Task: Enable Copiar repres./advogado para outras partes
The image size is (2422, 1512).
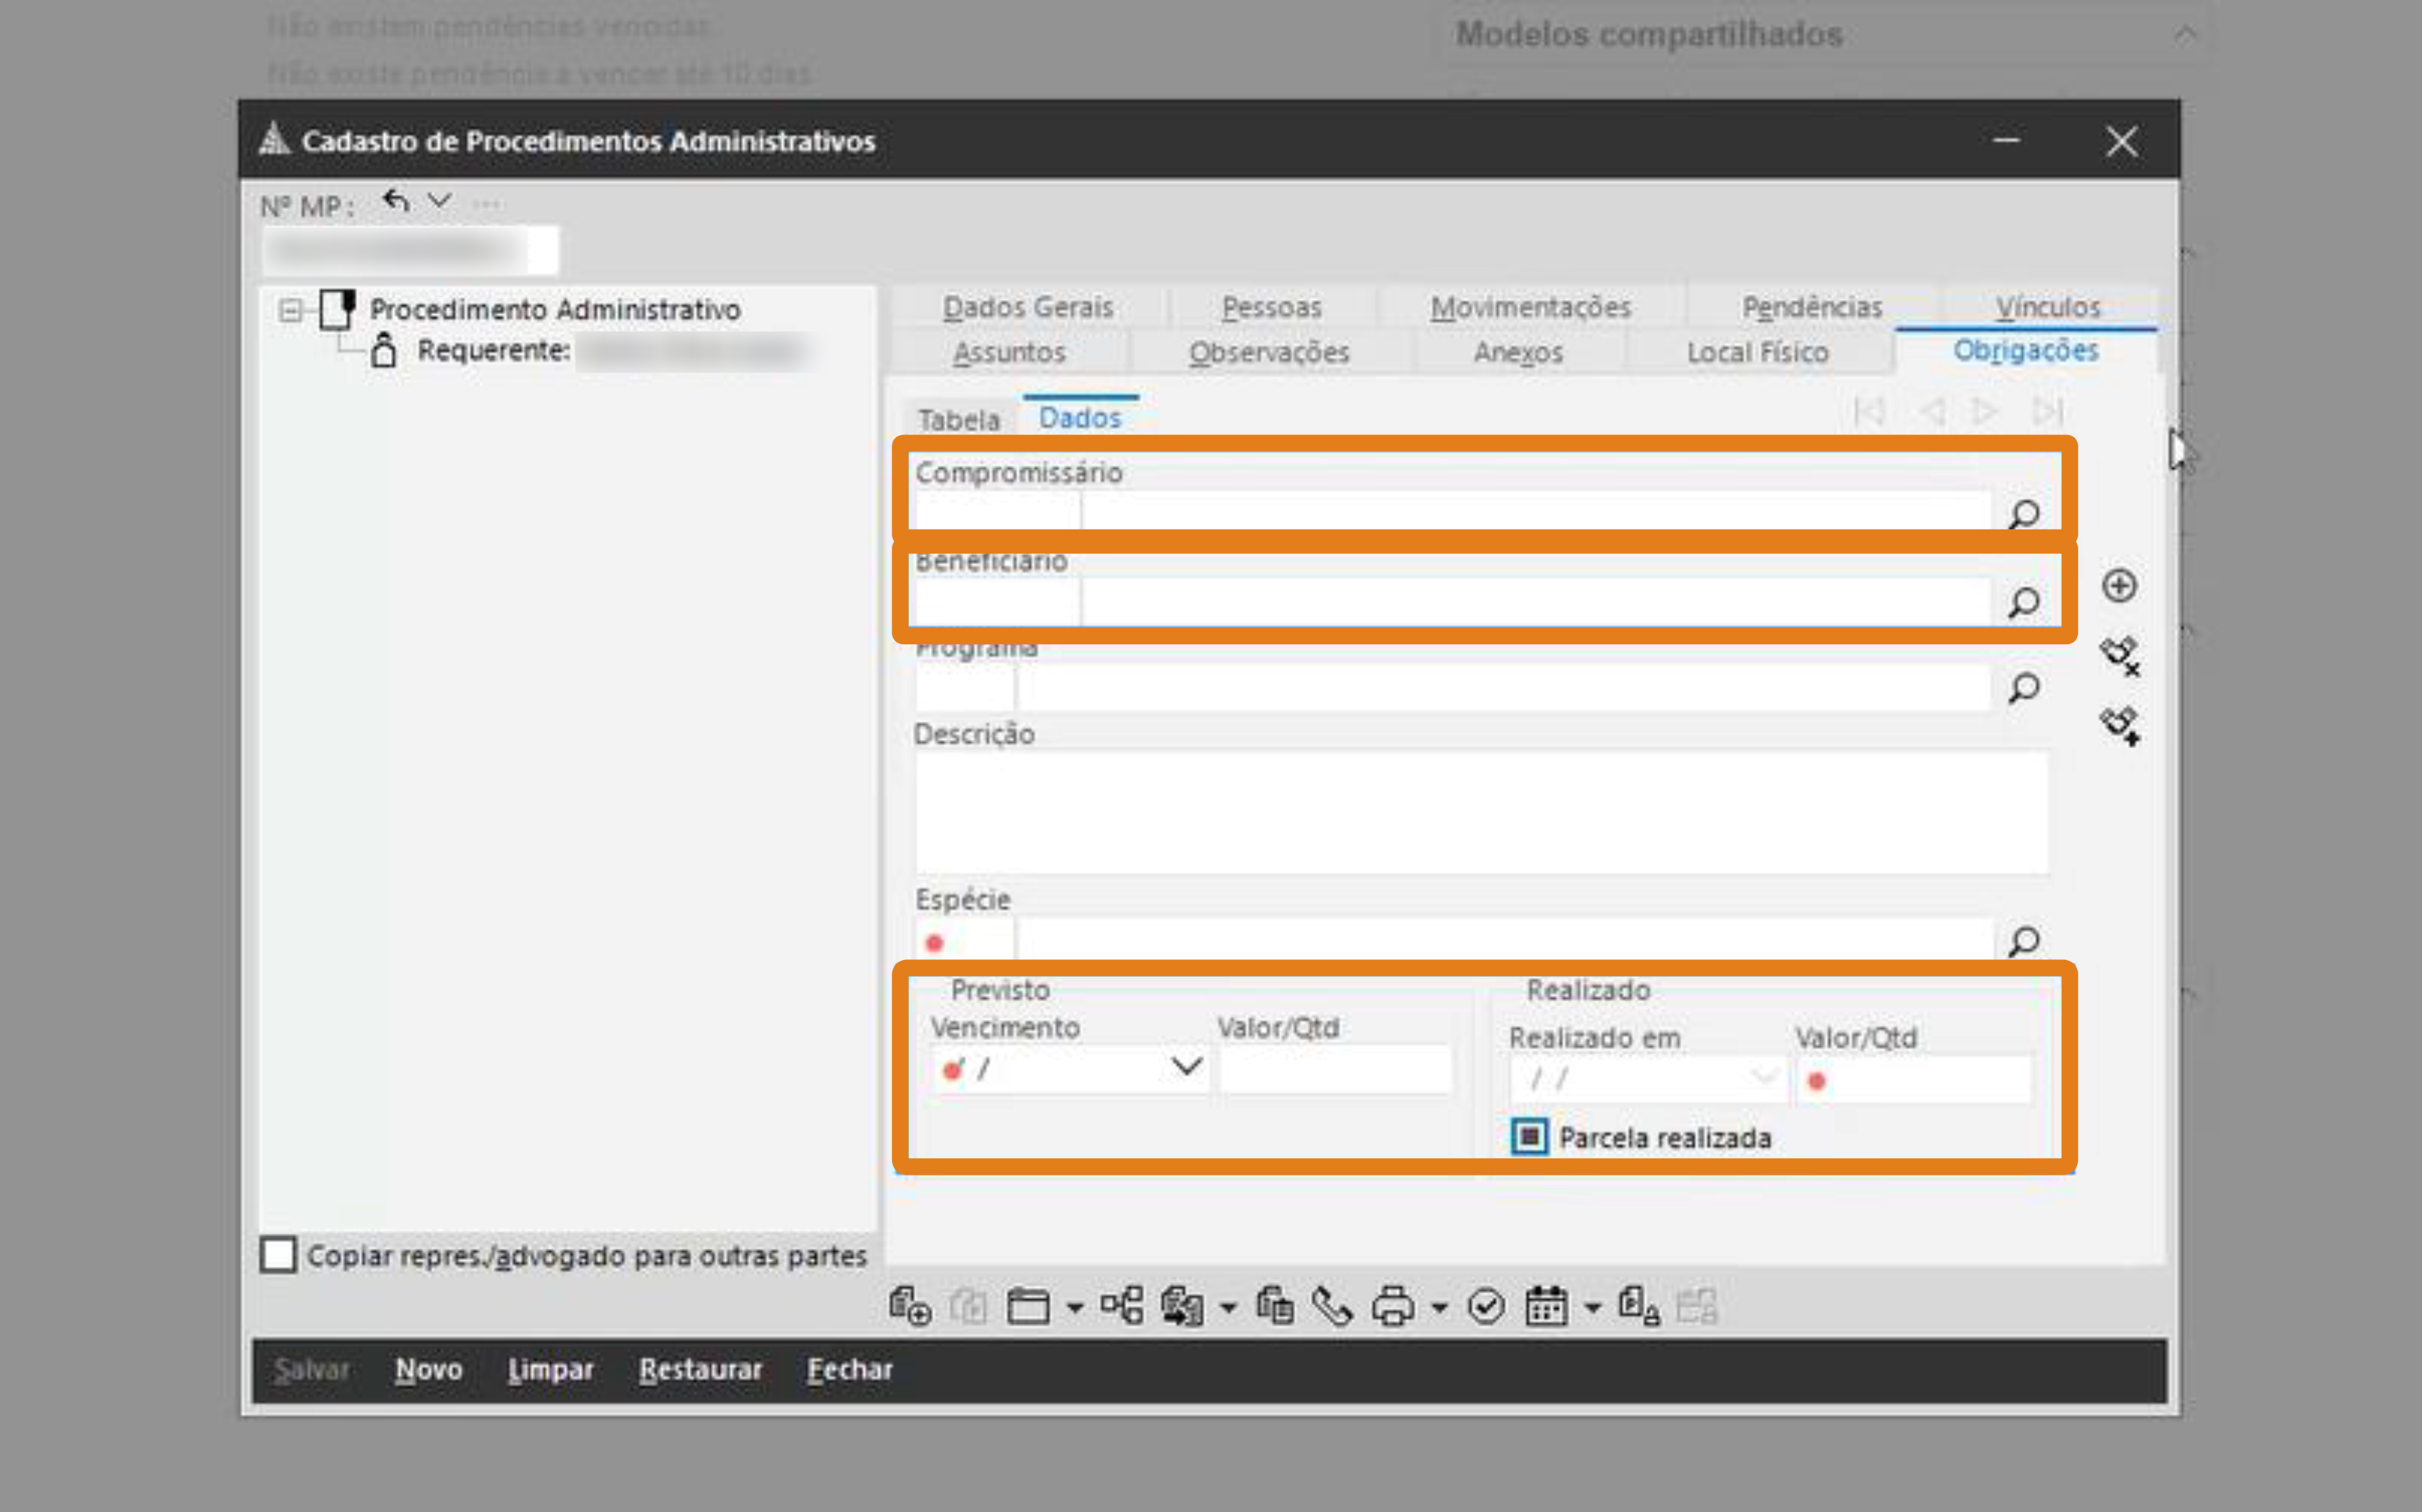Action: [278, 1254]
